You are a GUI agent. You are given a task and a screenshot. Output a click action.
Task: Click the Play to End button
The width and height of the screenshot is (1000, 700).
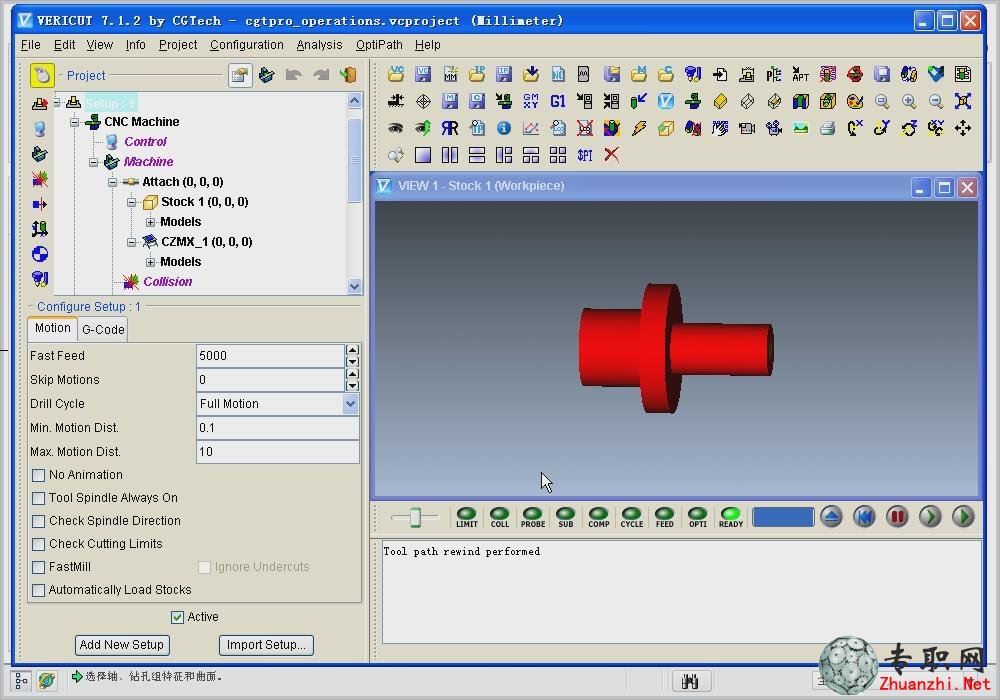tap(963, 516)
